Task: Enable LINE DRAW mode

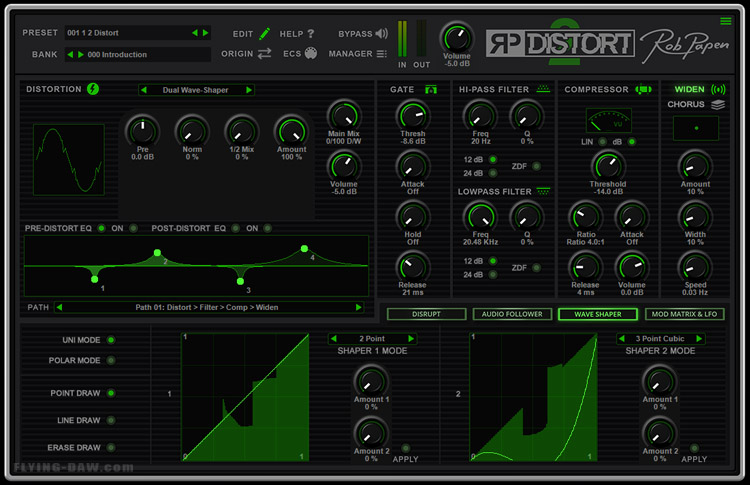Action: [x=111, y=420]
